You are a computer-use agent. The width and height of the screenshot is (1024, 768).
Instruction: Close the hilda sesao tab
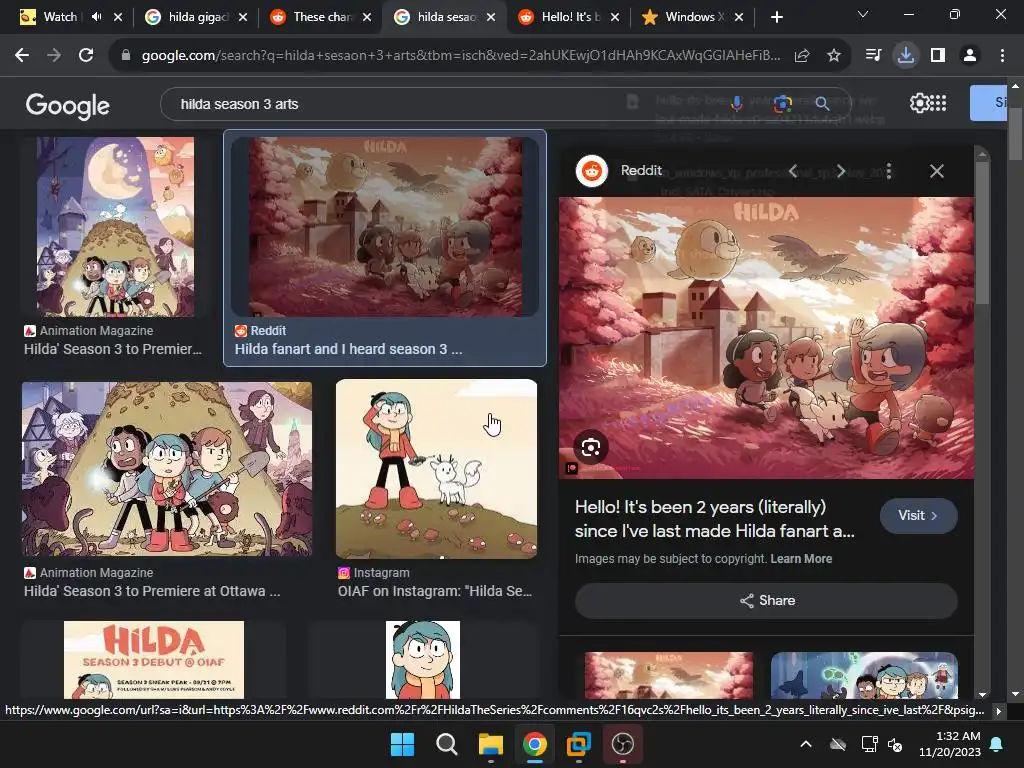(491, 17)
